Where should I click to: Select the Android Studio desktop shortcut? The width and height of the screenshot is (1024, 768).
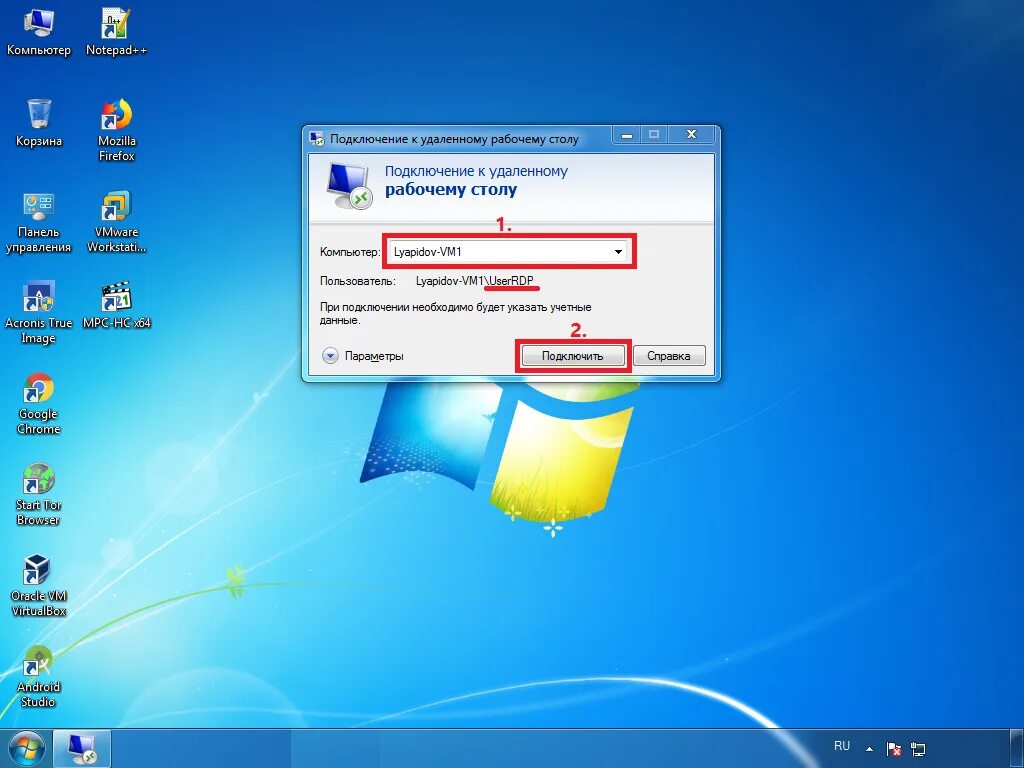point(39,675)
